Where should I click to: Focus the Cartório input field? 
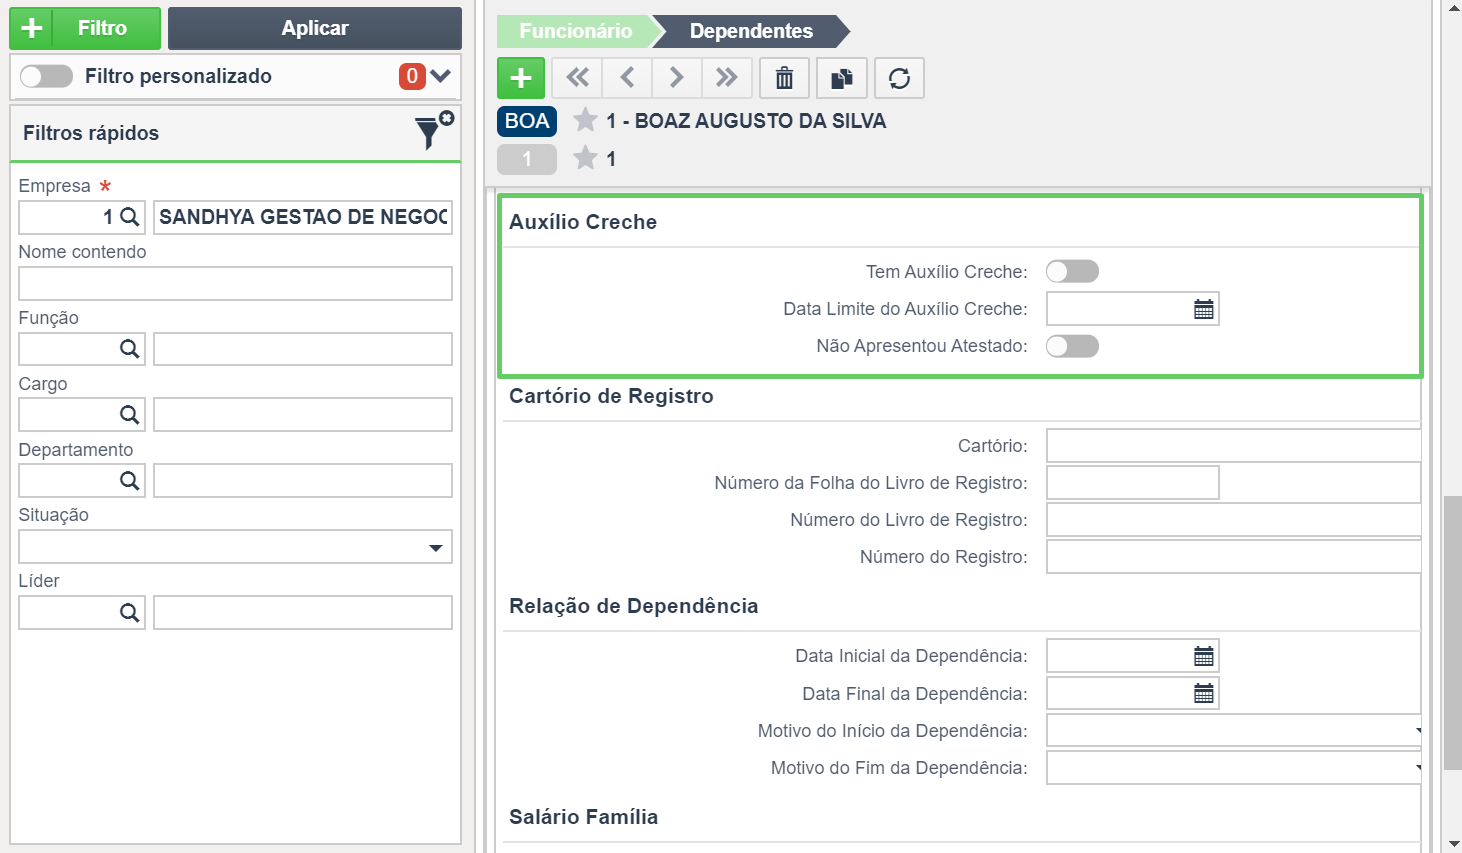click(1234, 446)
